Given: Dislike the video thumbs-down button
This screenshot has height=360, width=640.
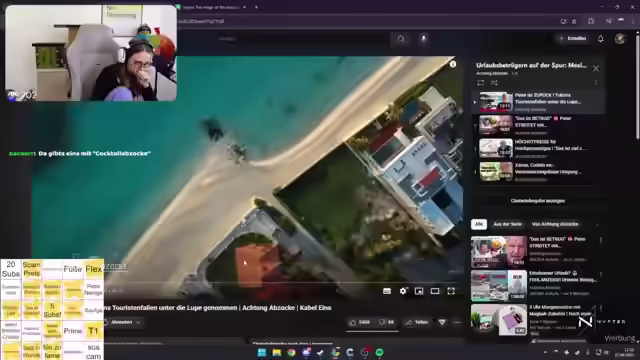Looking at the screenshot, I should [386, 322].
